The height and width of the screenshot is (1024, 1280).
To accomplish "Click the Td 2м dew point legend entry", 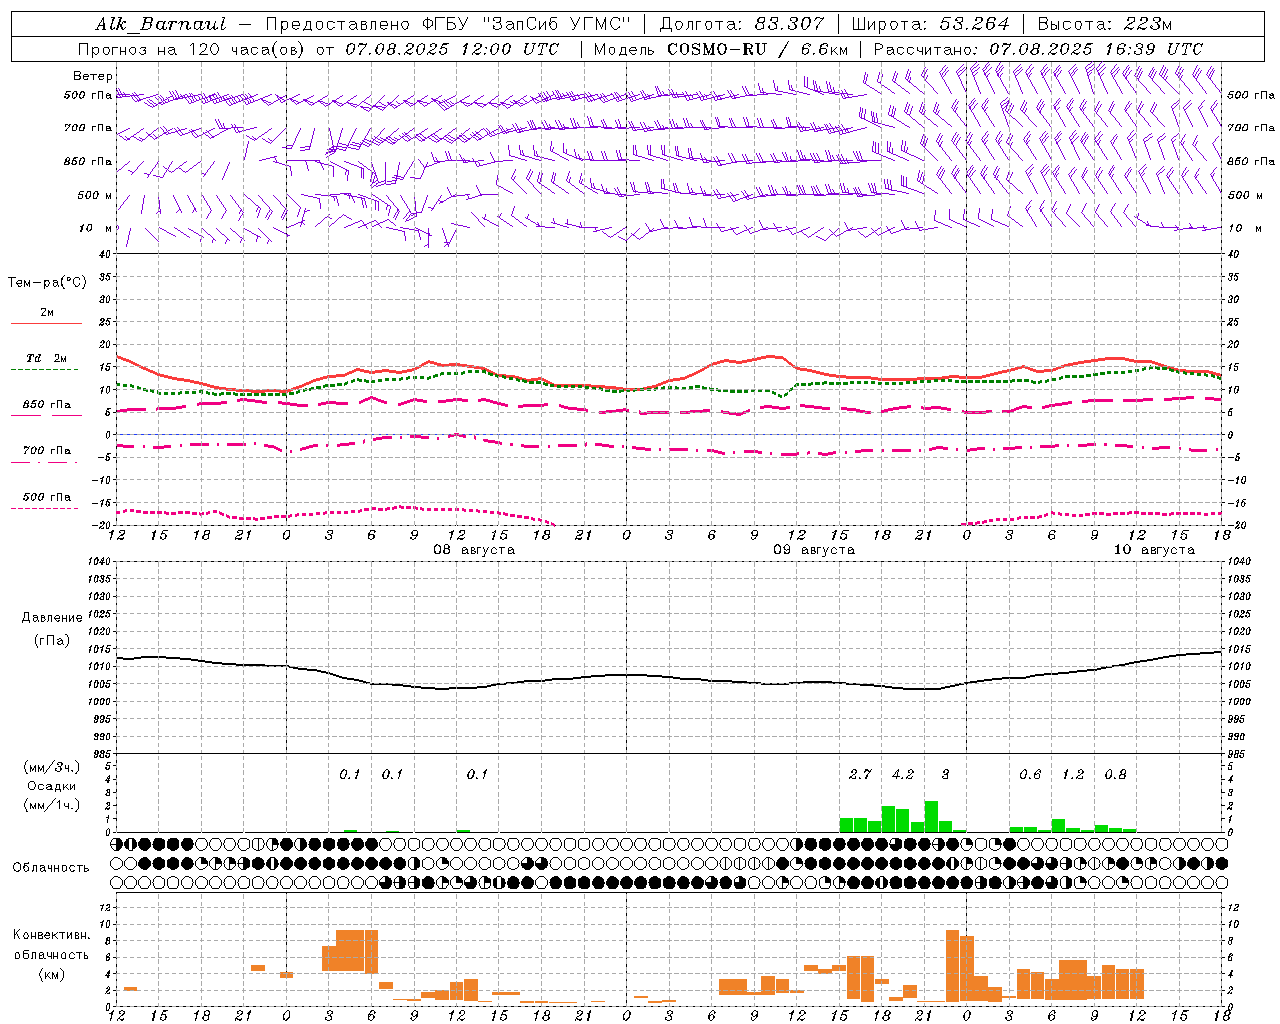I will point(46,358).
